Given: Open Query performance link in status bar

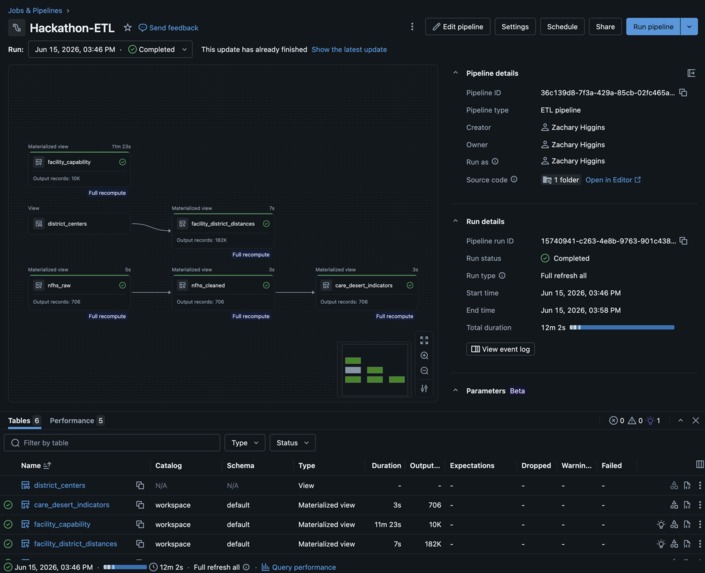Looking at the screenshot, I should click(x=299, y=567).
